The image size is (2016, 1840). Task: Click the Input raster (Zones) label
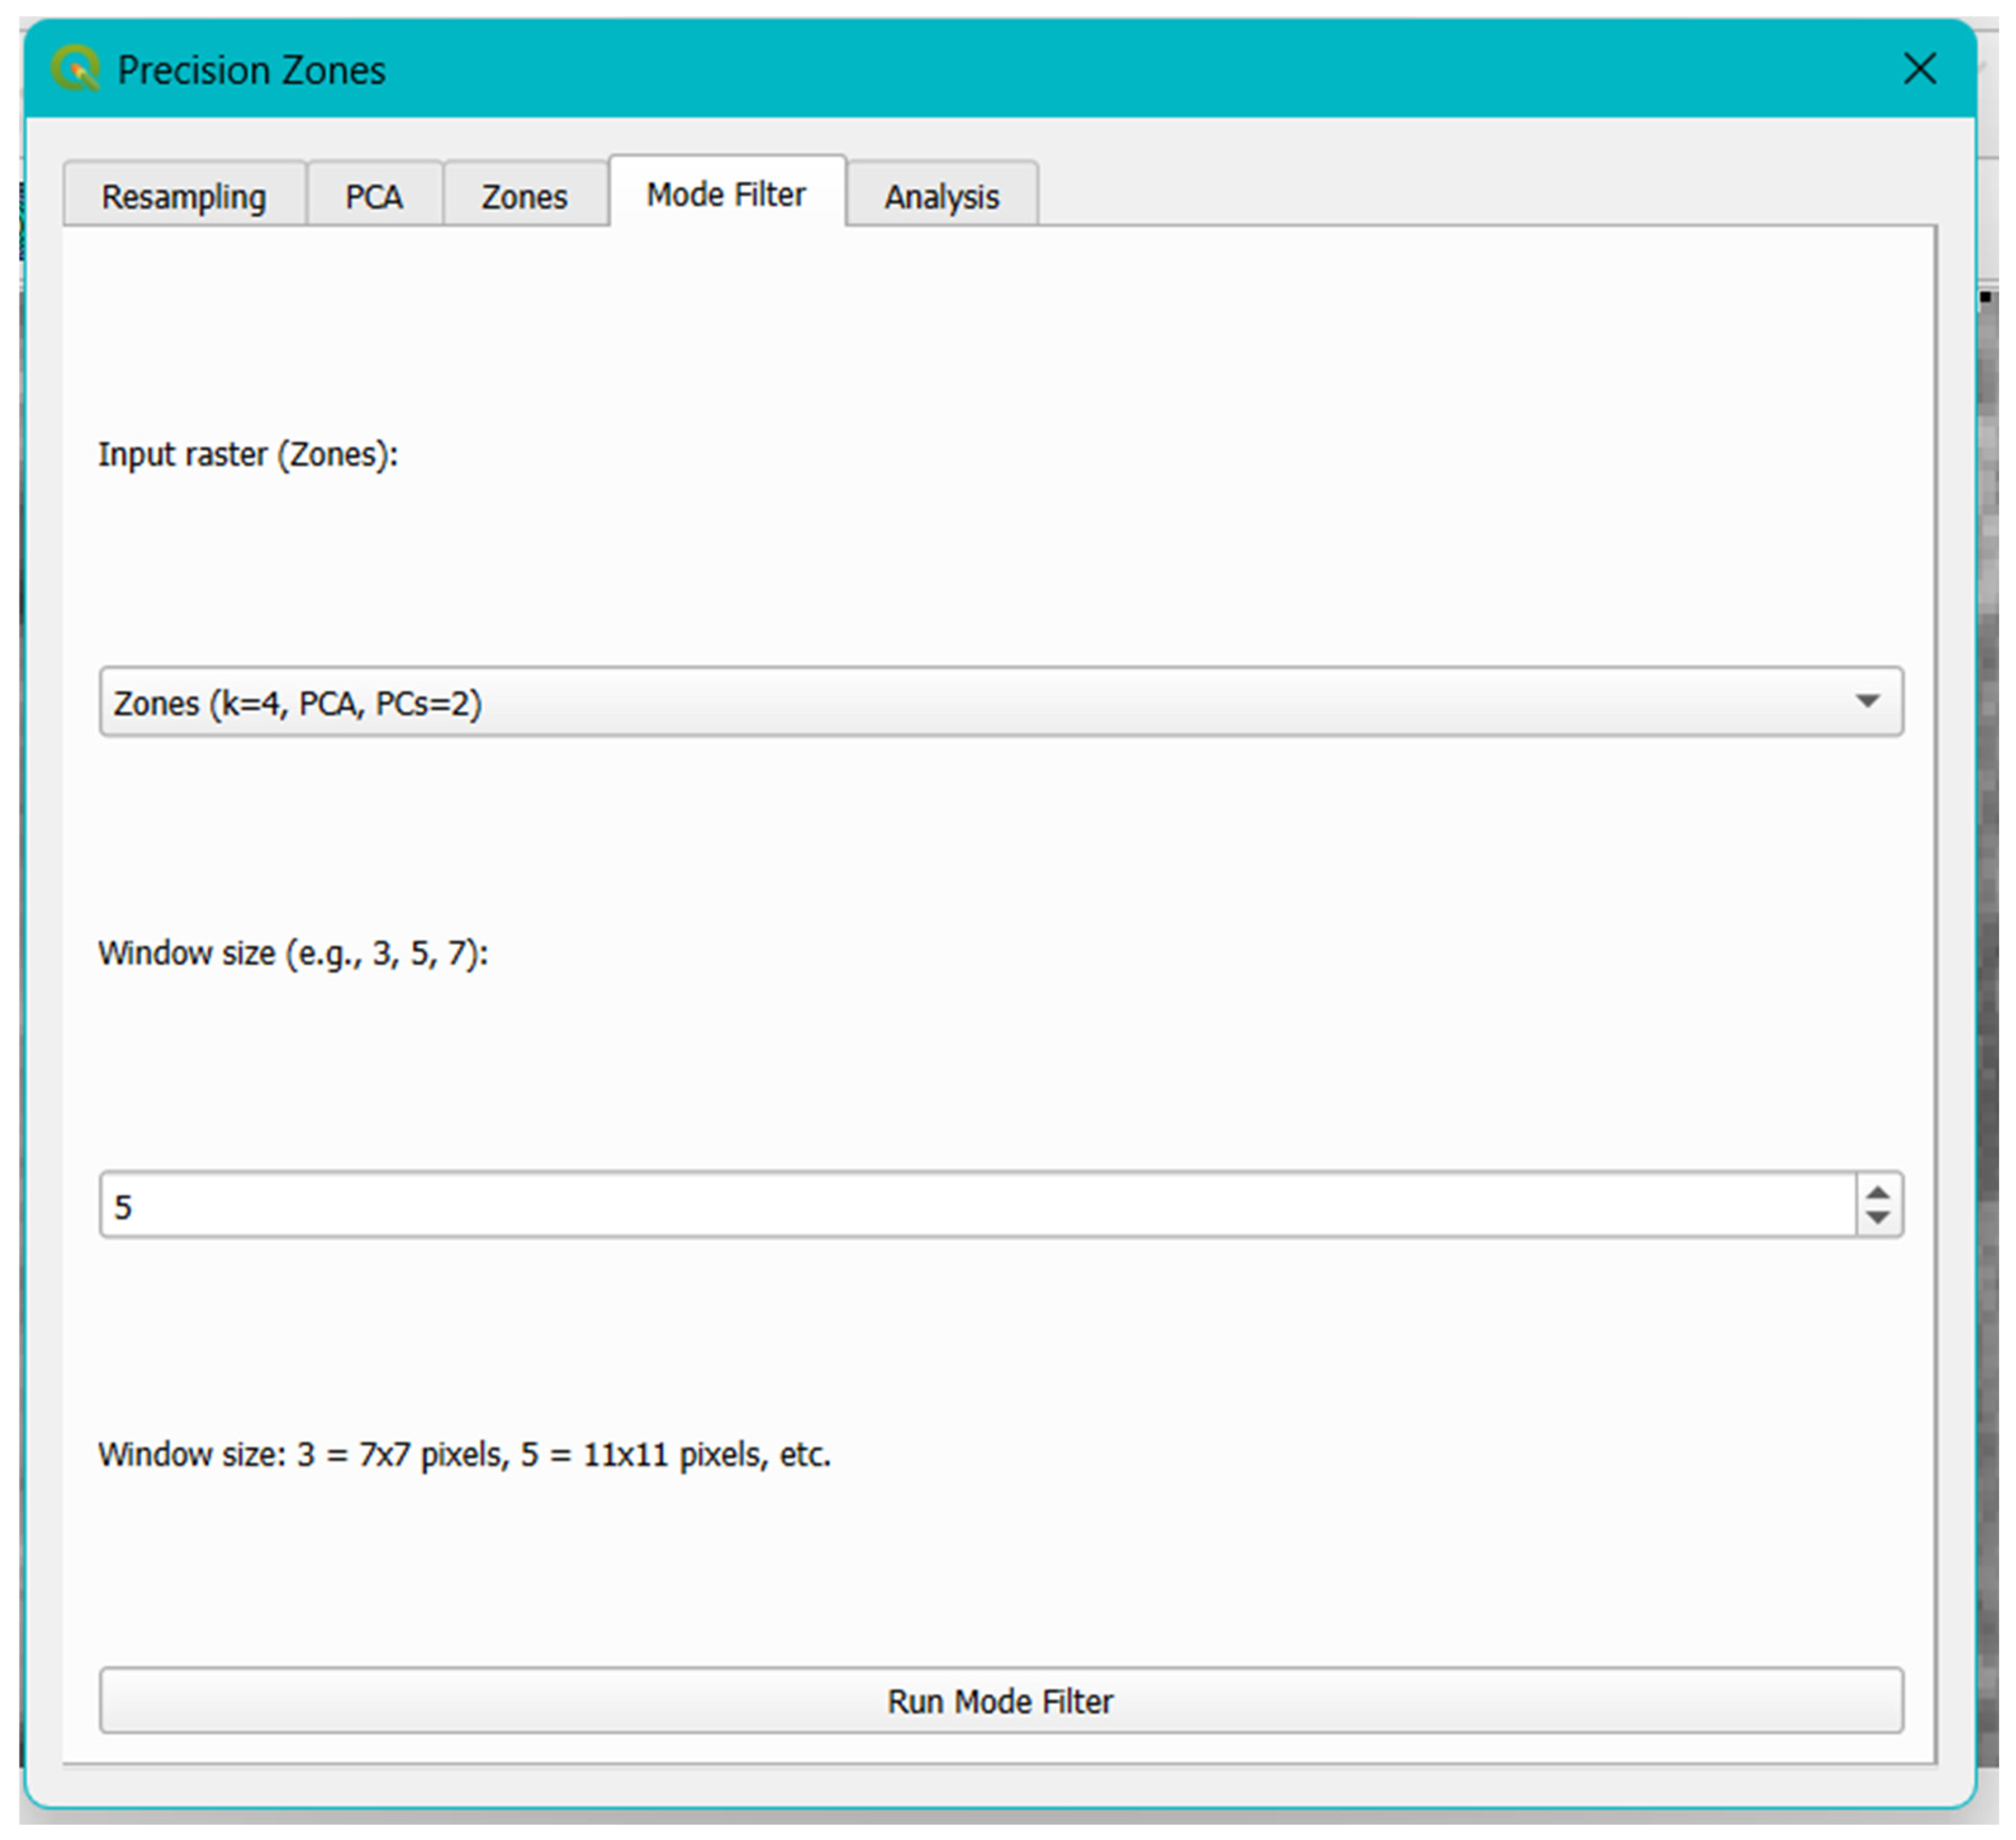tap(248, 454)
